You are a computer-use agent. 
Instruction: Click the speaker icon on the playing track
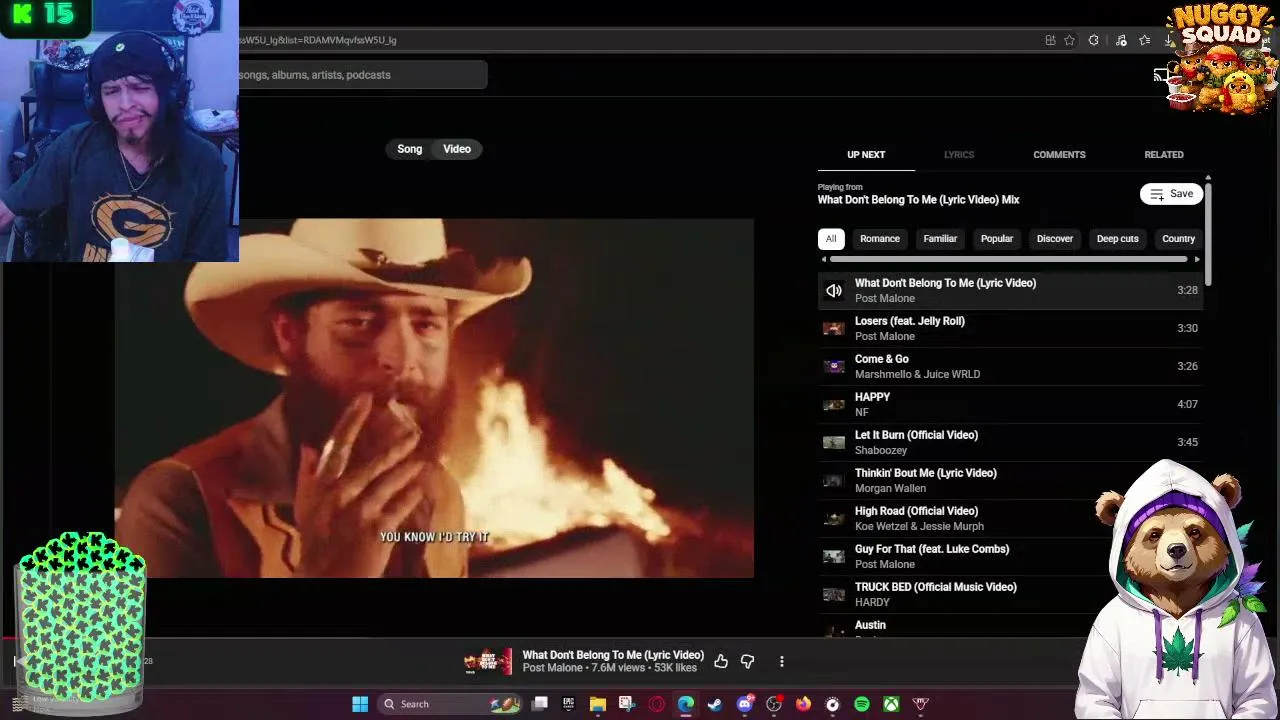click(x=834, y=290)
